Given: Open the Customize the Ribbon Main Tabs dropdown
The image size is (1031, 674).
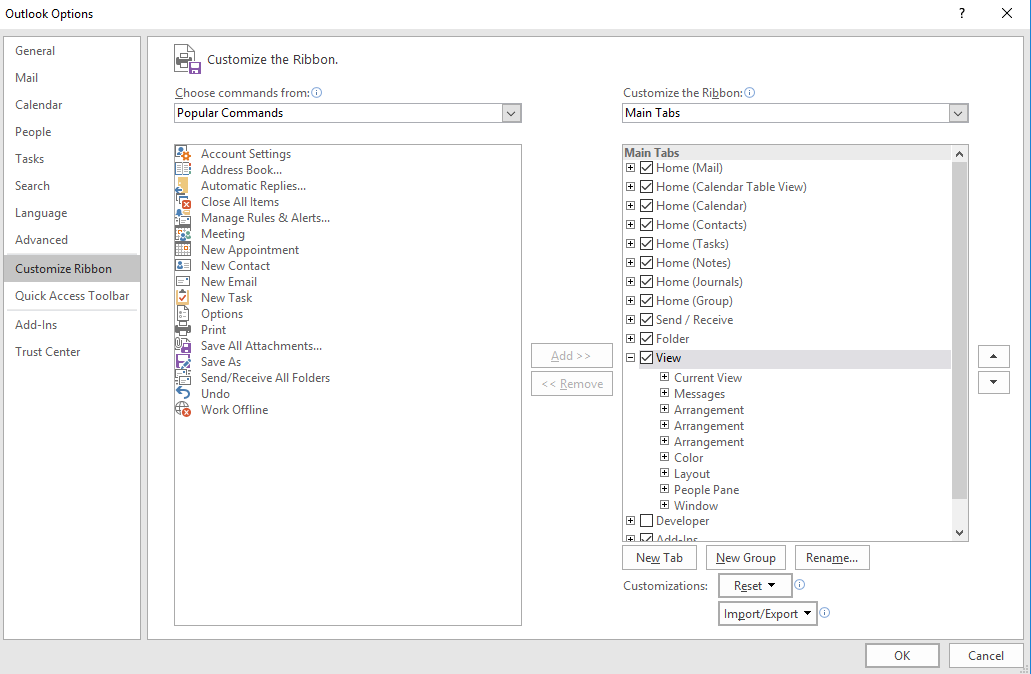Looking at the screenshot, I should (958, 113).
